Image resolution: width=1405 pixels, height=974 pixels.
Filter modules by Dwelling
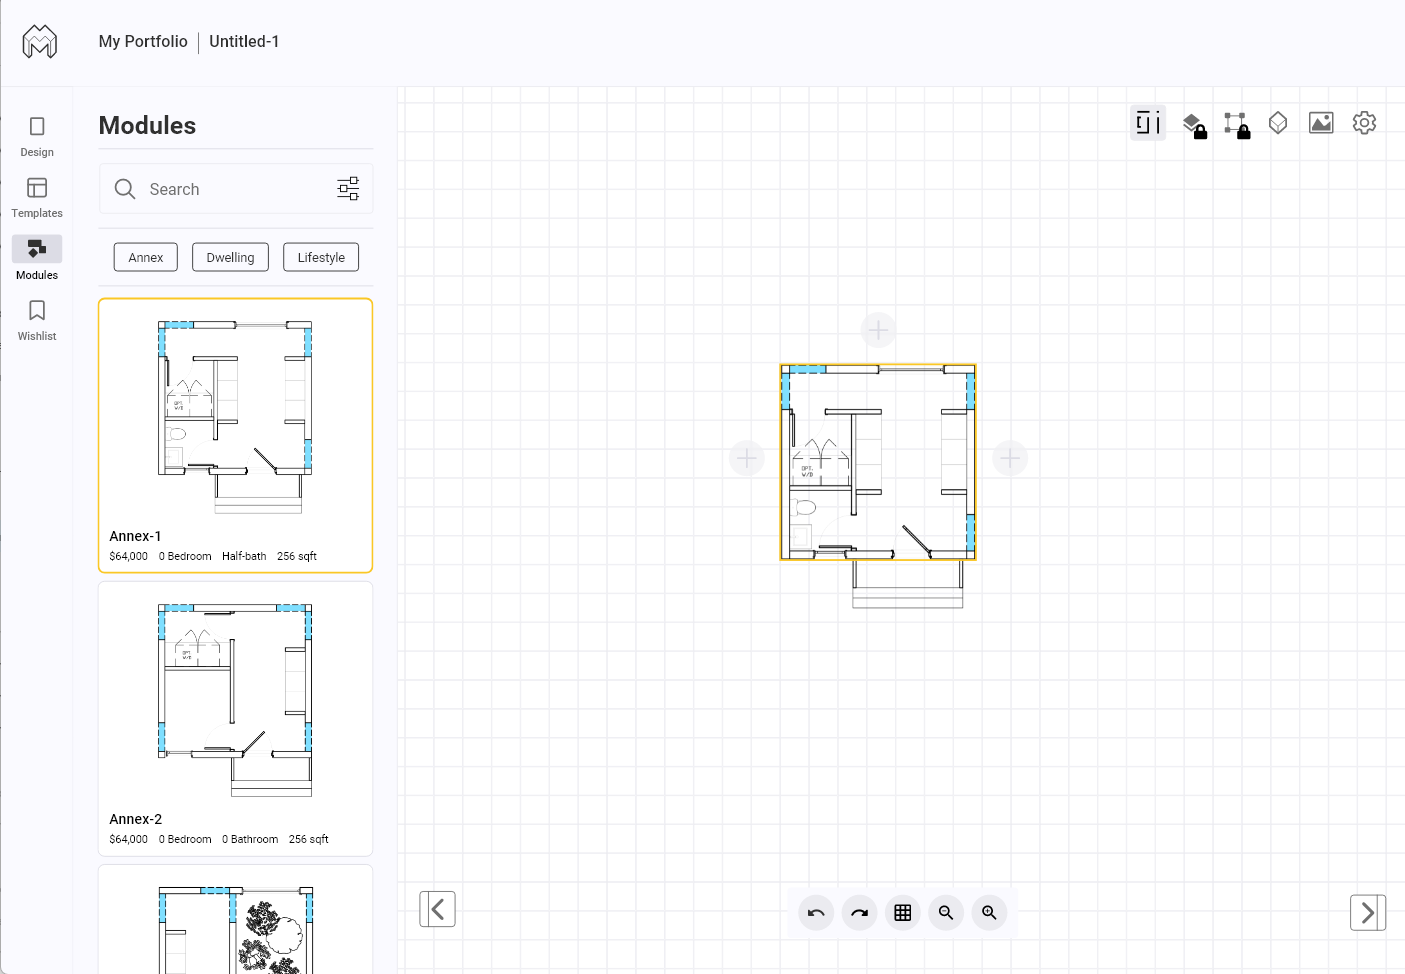coord(230,257)
